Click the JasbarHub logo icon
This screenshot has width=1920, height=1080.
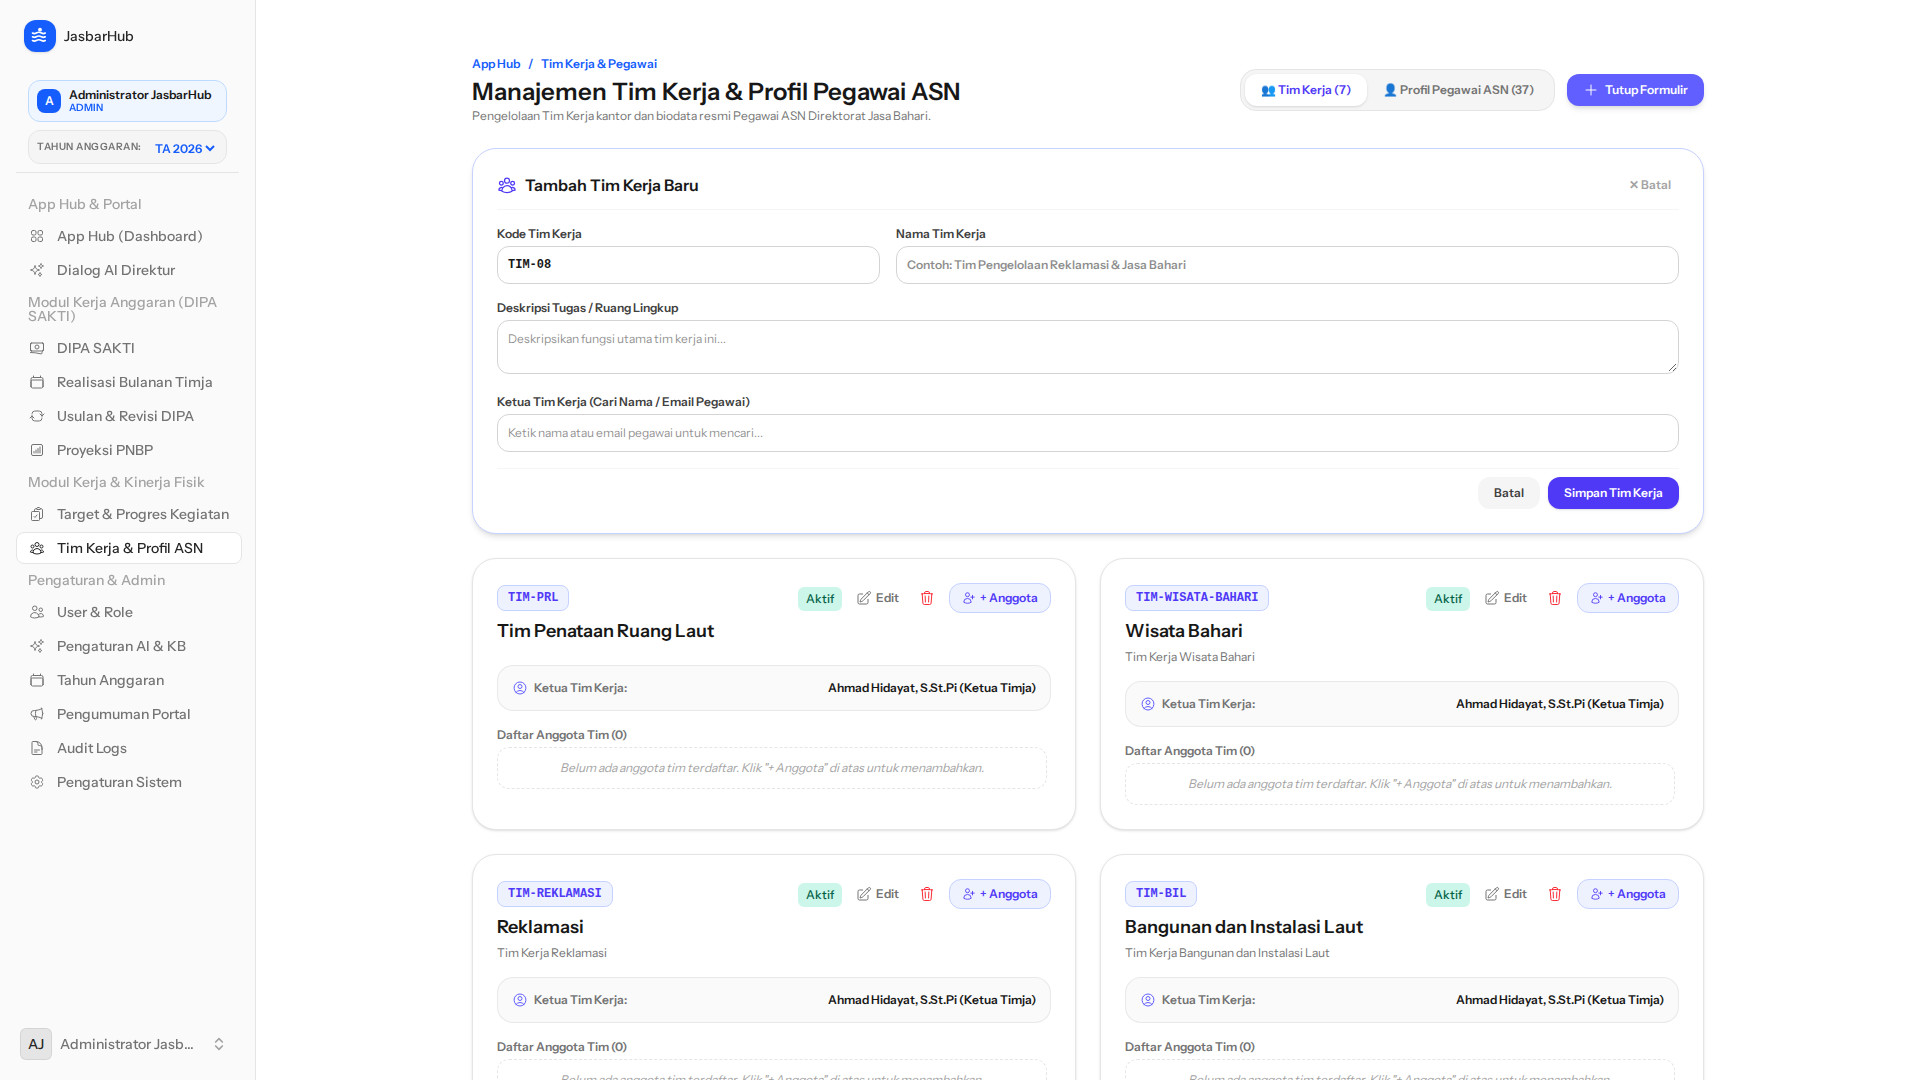pos(39,36)
